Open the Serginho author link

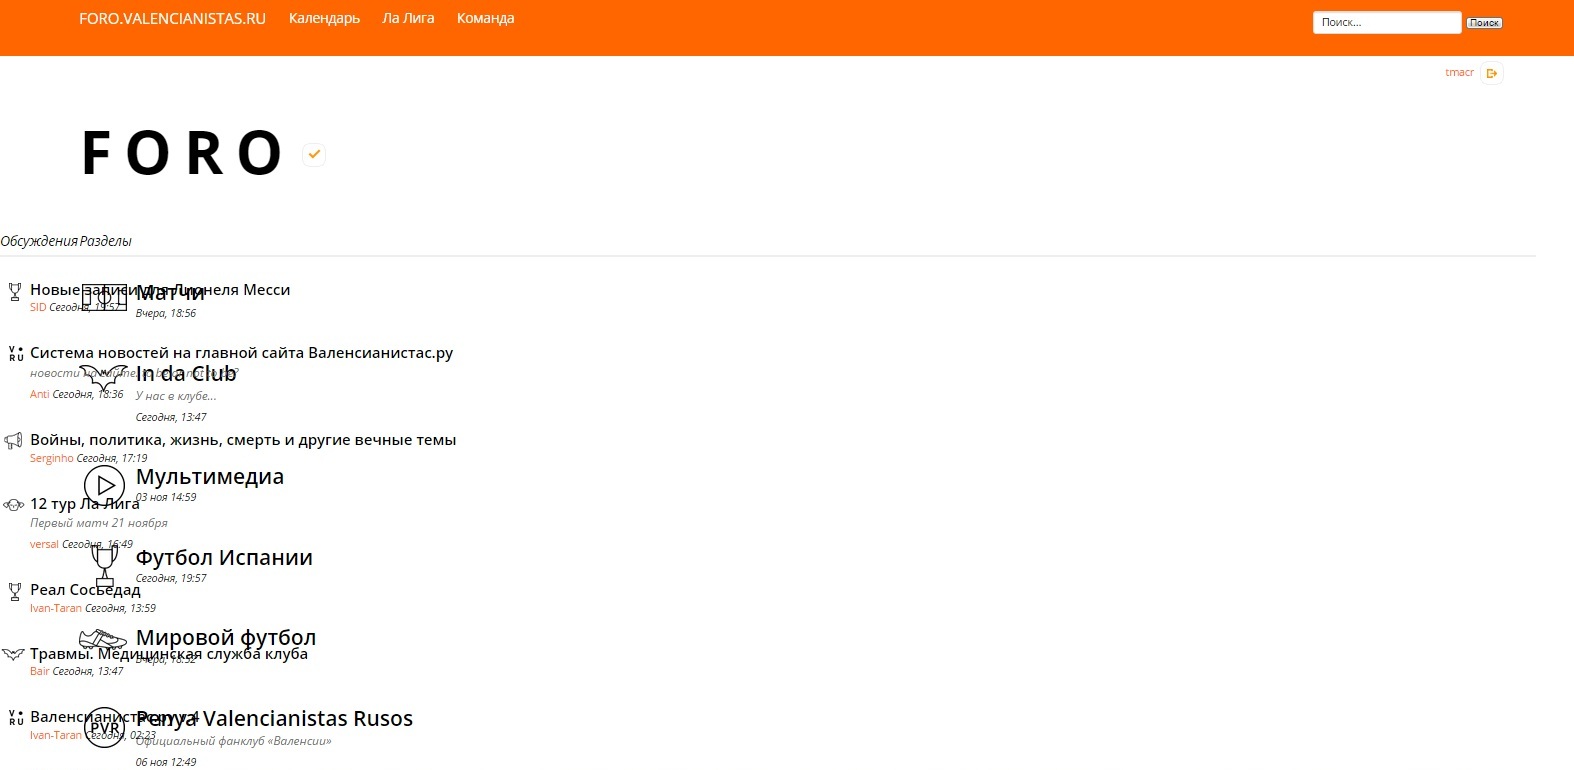click(51, 458)
